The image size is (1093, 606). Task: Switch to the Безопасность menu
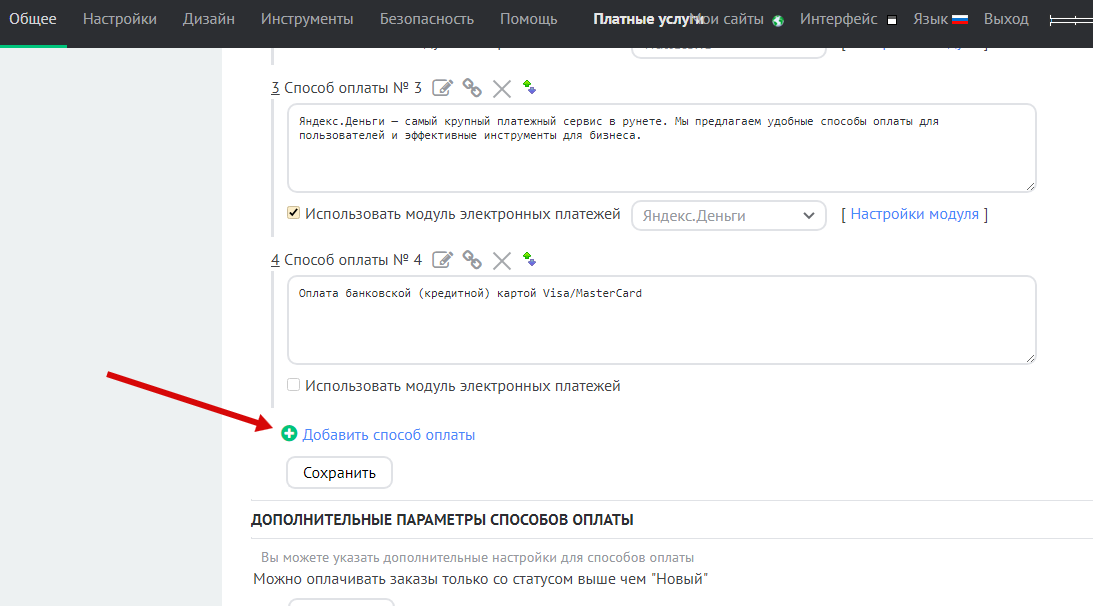point(426,19)
